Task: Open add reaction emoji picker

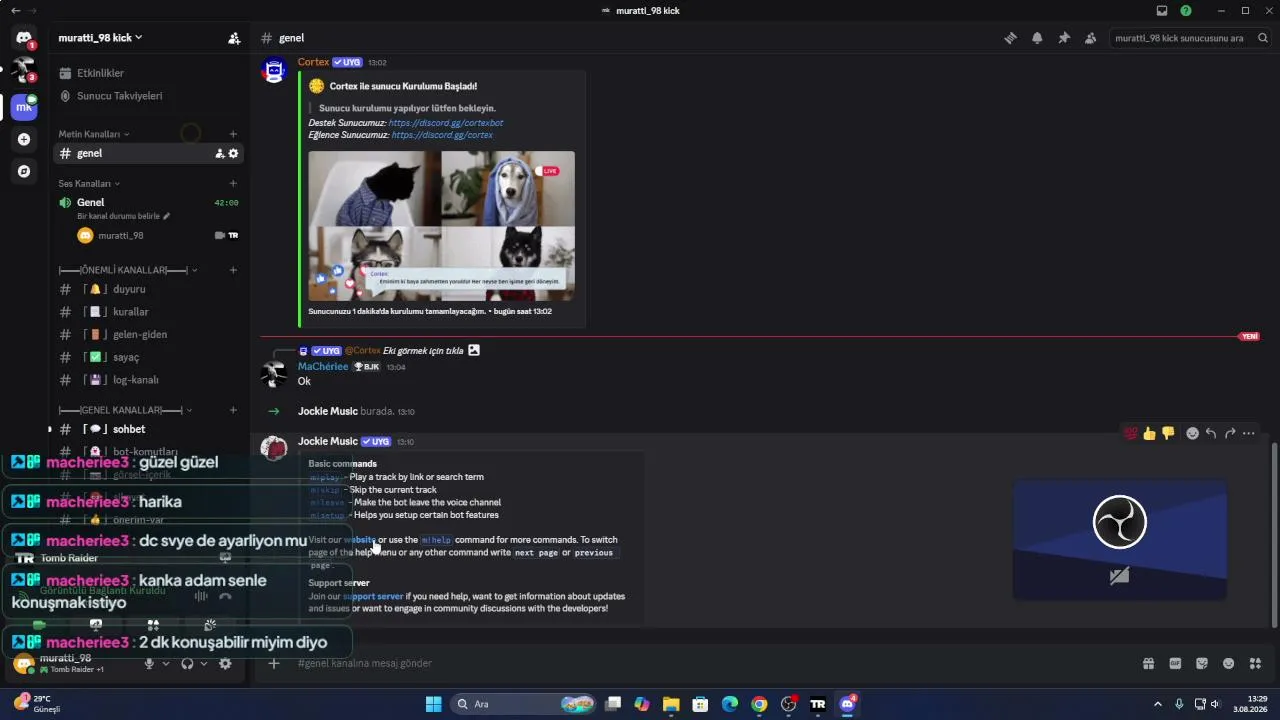Action: point(1192,433)
